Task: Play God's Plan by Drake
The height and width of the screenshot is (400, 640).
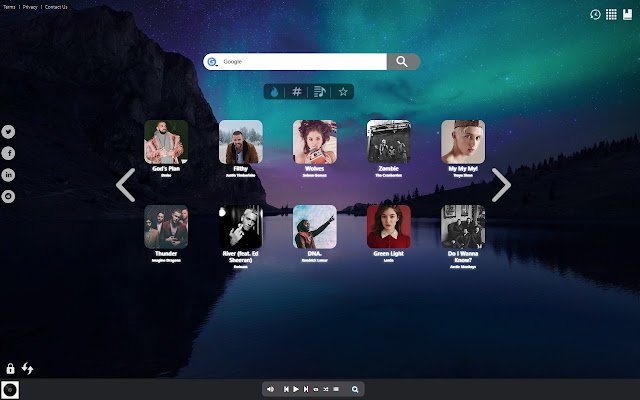Action: click(166, 142)
